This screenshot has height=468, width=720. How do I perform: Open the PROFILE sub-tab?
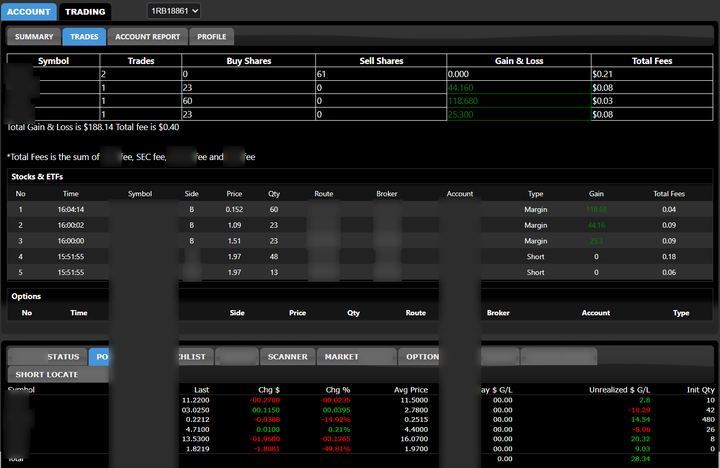(x=212, y=37)
